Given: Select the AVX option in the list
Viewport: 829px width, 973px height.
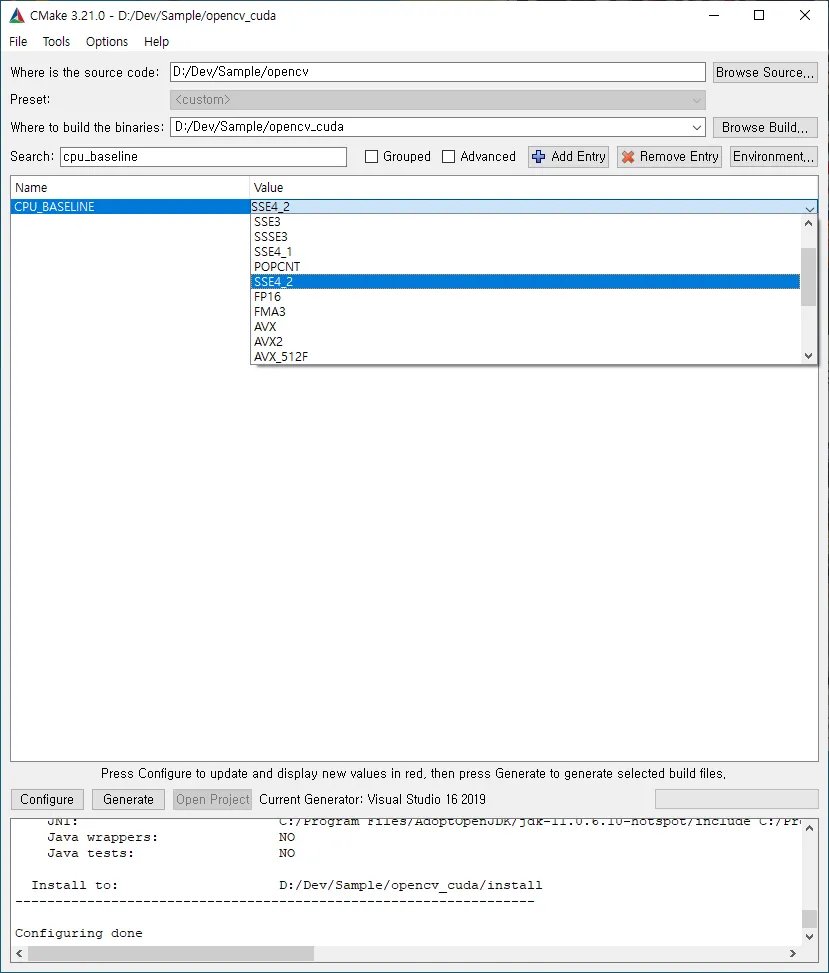Looking at the screenshot, I should pyautogui.click(x=525, y=326).
